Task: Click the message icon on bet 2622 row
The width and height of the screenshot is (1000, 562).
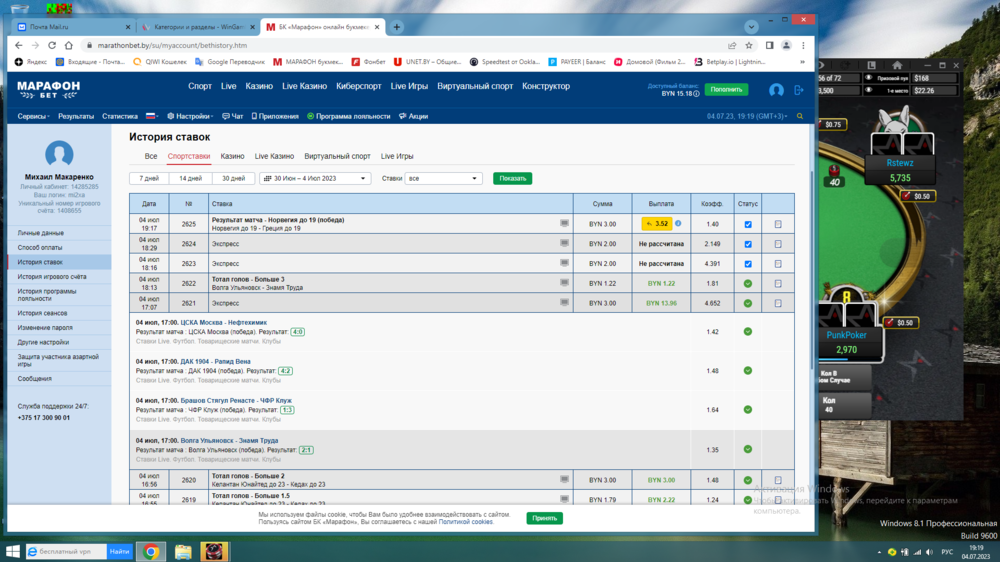Action: tap(565, 283)
